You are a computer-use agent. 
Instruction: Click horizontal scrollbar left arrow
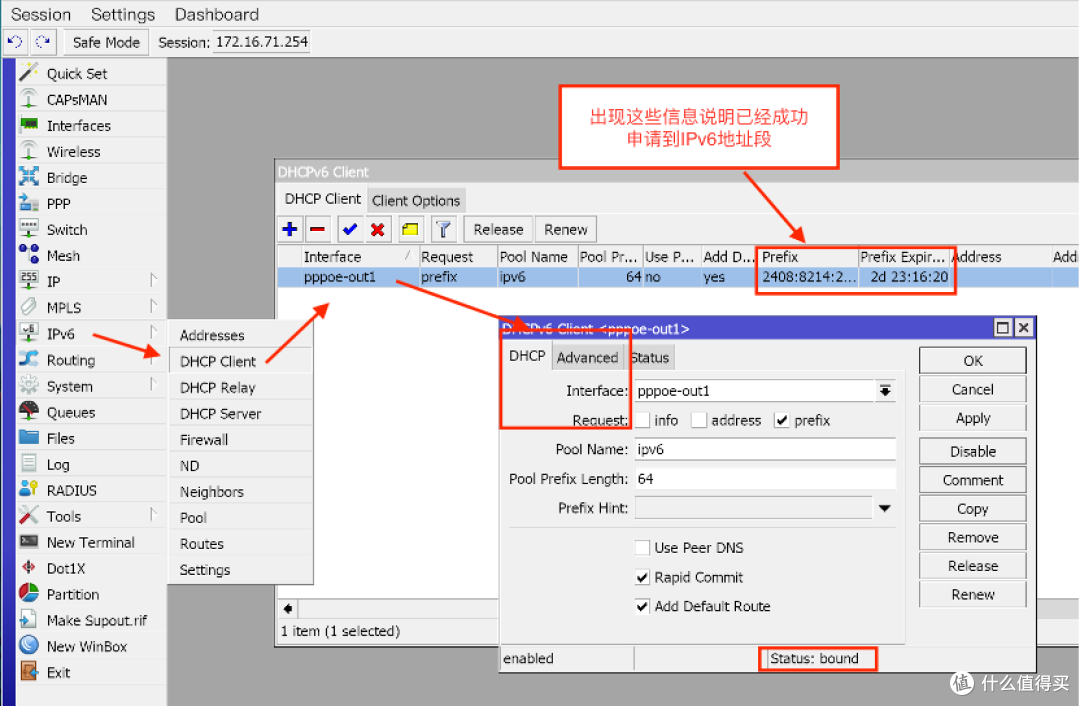tap(288, 609)
